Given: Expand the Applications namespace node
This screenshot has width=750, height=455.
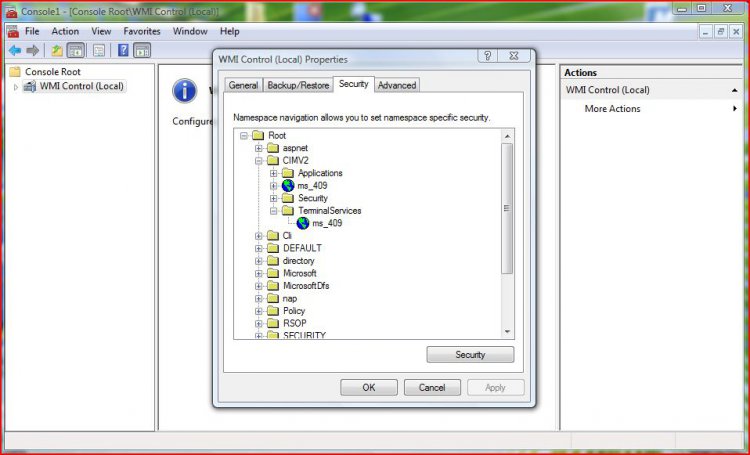Looking at the screenshot, I should 274,173.
